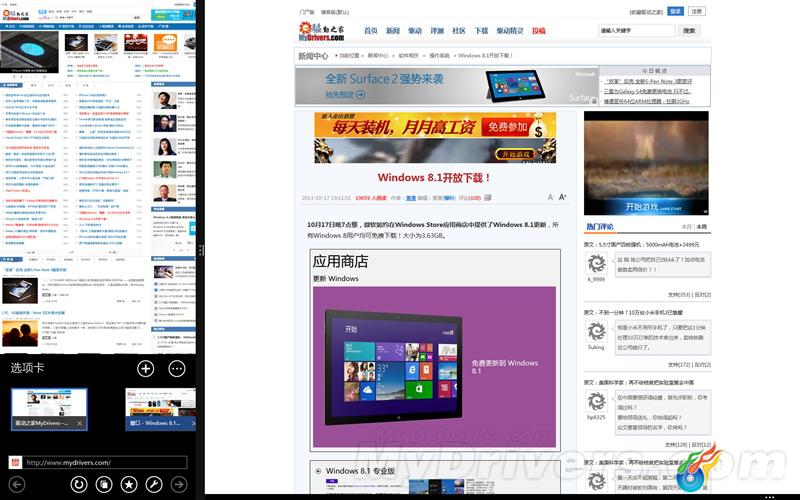800x500 pixels.
Task: Click avatar of user liuking
Action: pyautogui.click(x=596, y=332)
